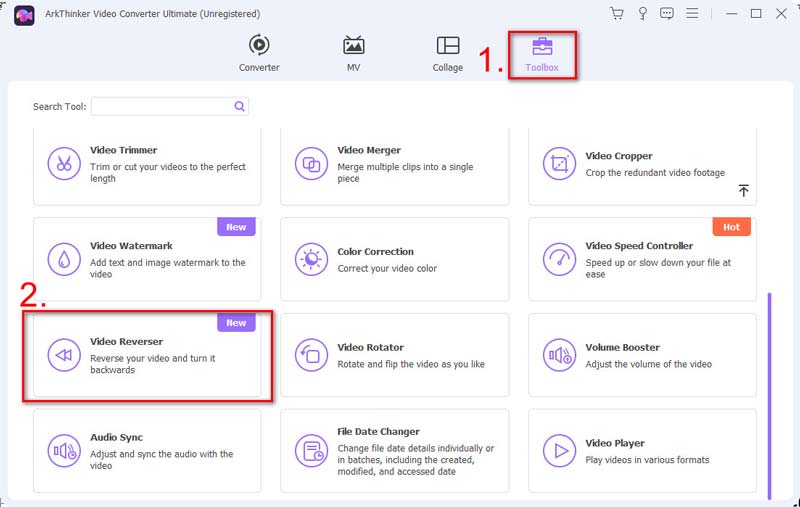Open the Video Trimmer tool title
This screenshot has height=507, width=800.
point(123,150)
